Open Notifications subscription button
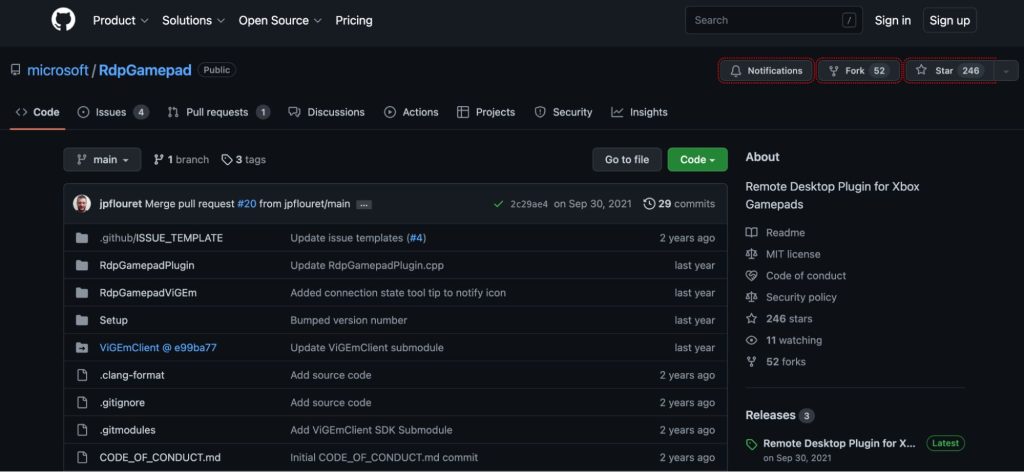Image resolution: width=1024 pixels, height=472 pixels. pyautogui.click(x=766, y=71)
